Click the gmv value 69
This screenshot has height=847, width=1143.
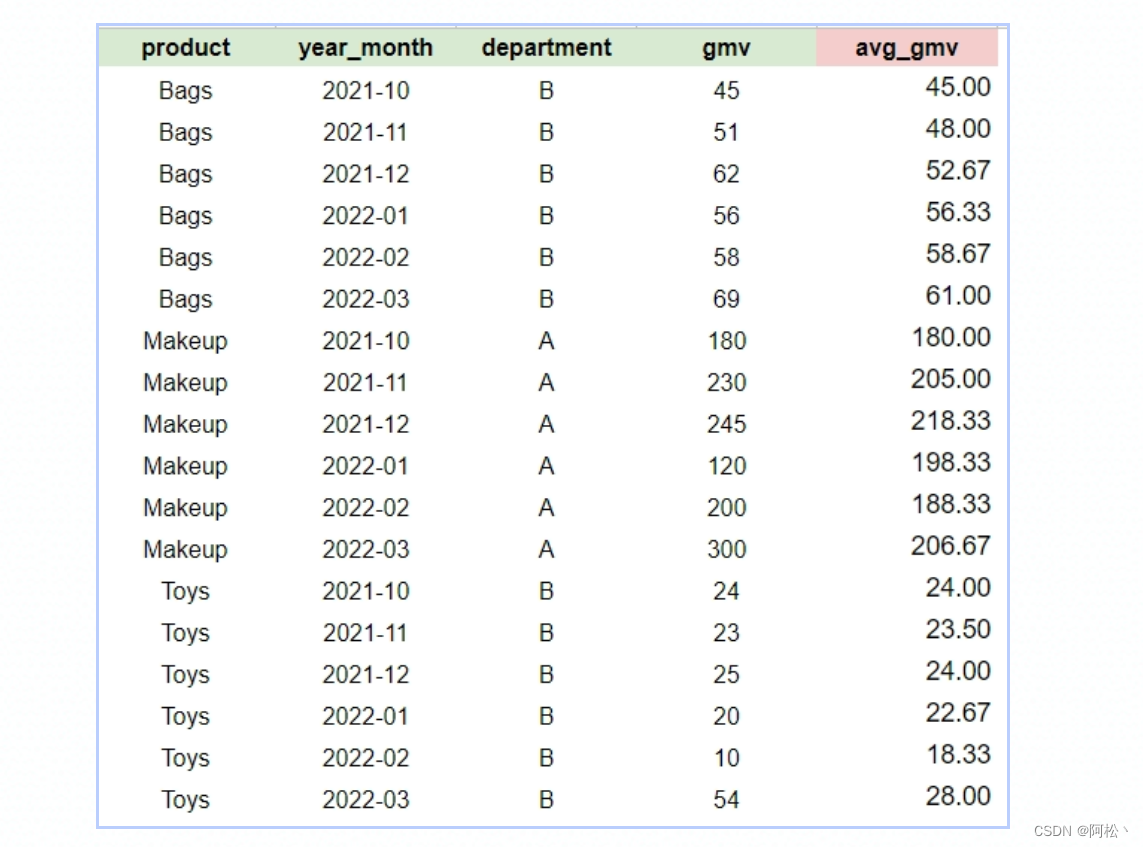[x=726, y=299]
